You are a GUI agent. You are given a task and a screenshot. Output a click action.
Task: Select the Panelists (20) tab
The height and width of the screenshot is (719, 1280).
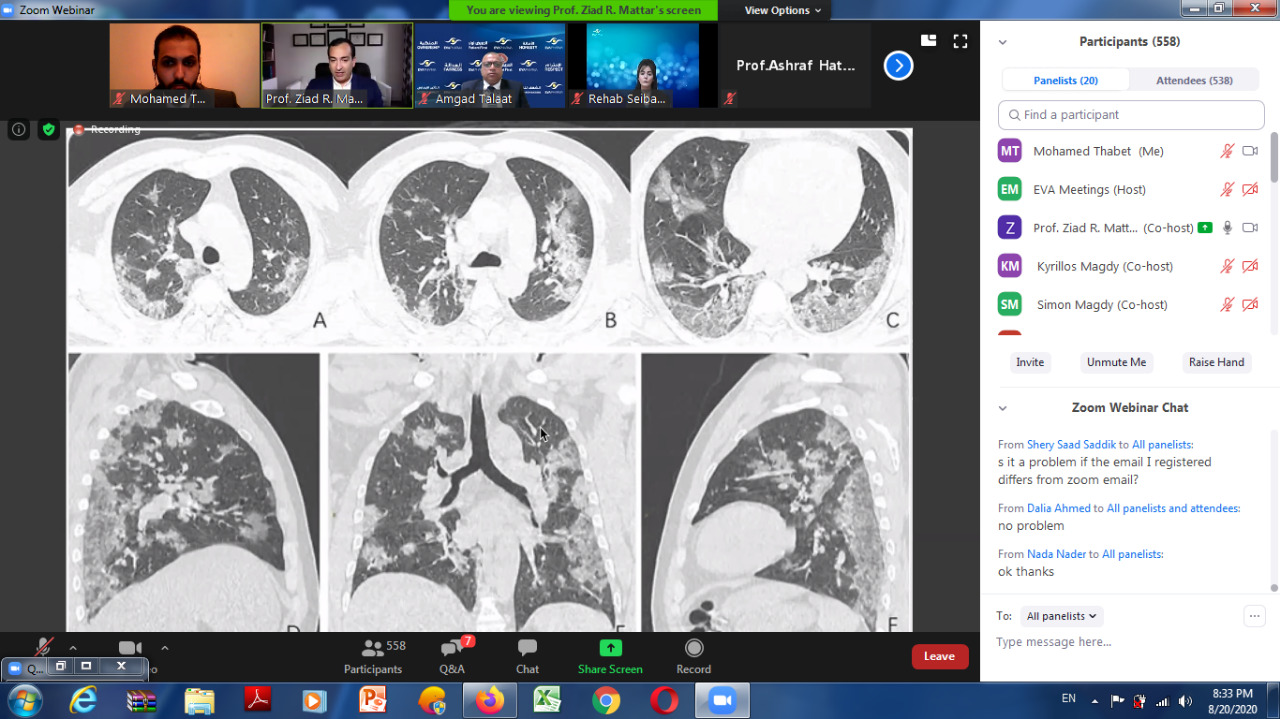point(1066,80)
